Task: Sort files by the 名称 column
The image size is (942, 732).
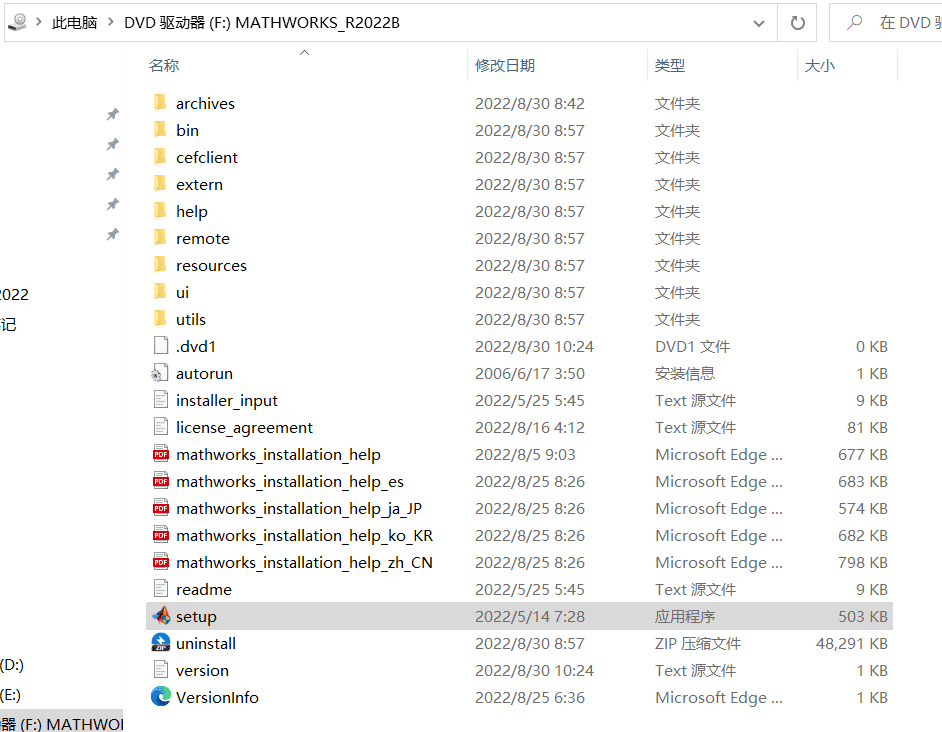Action: (164, 65)
